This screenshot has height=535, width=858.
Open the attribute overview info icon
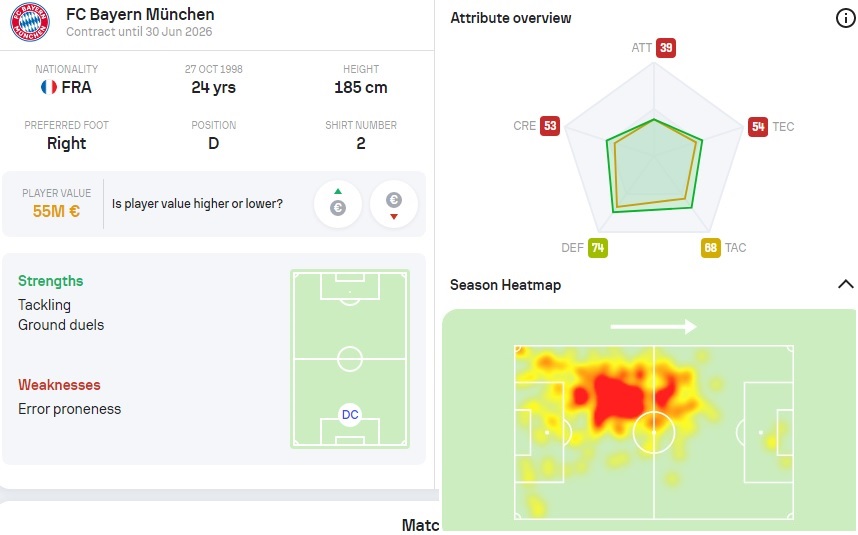(x=844, y=18)
